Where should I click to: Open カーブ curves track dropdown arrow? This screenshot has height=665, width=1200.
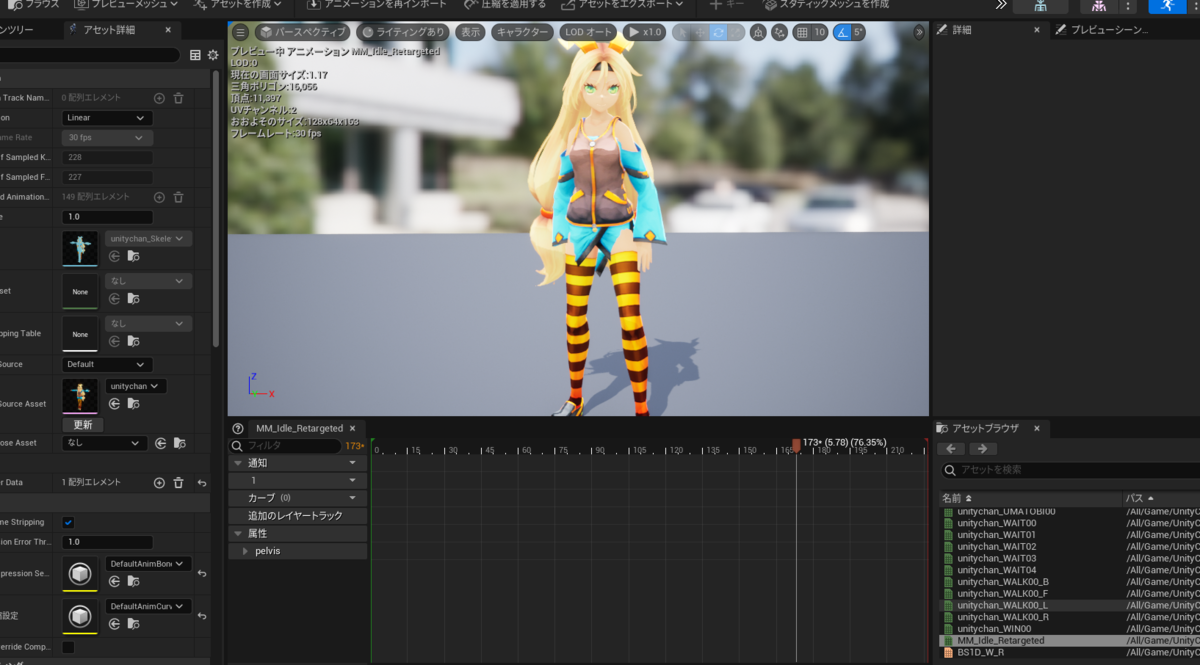352,498
